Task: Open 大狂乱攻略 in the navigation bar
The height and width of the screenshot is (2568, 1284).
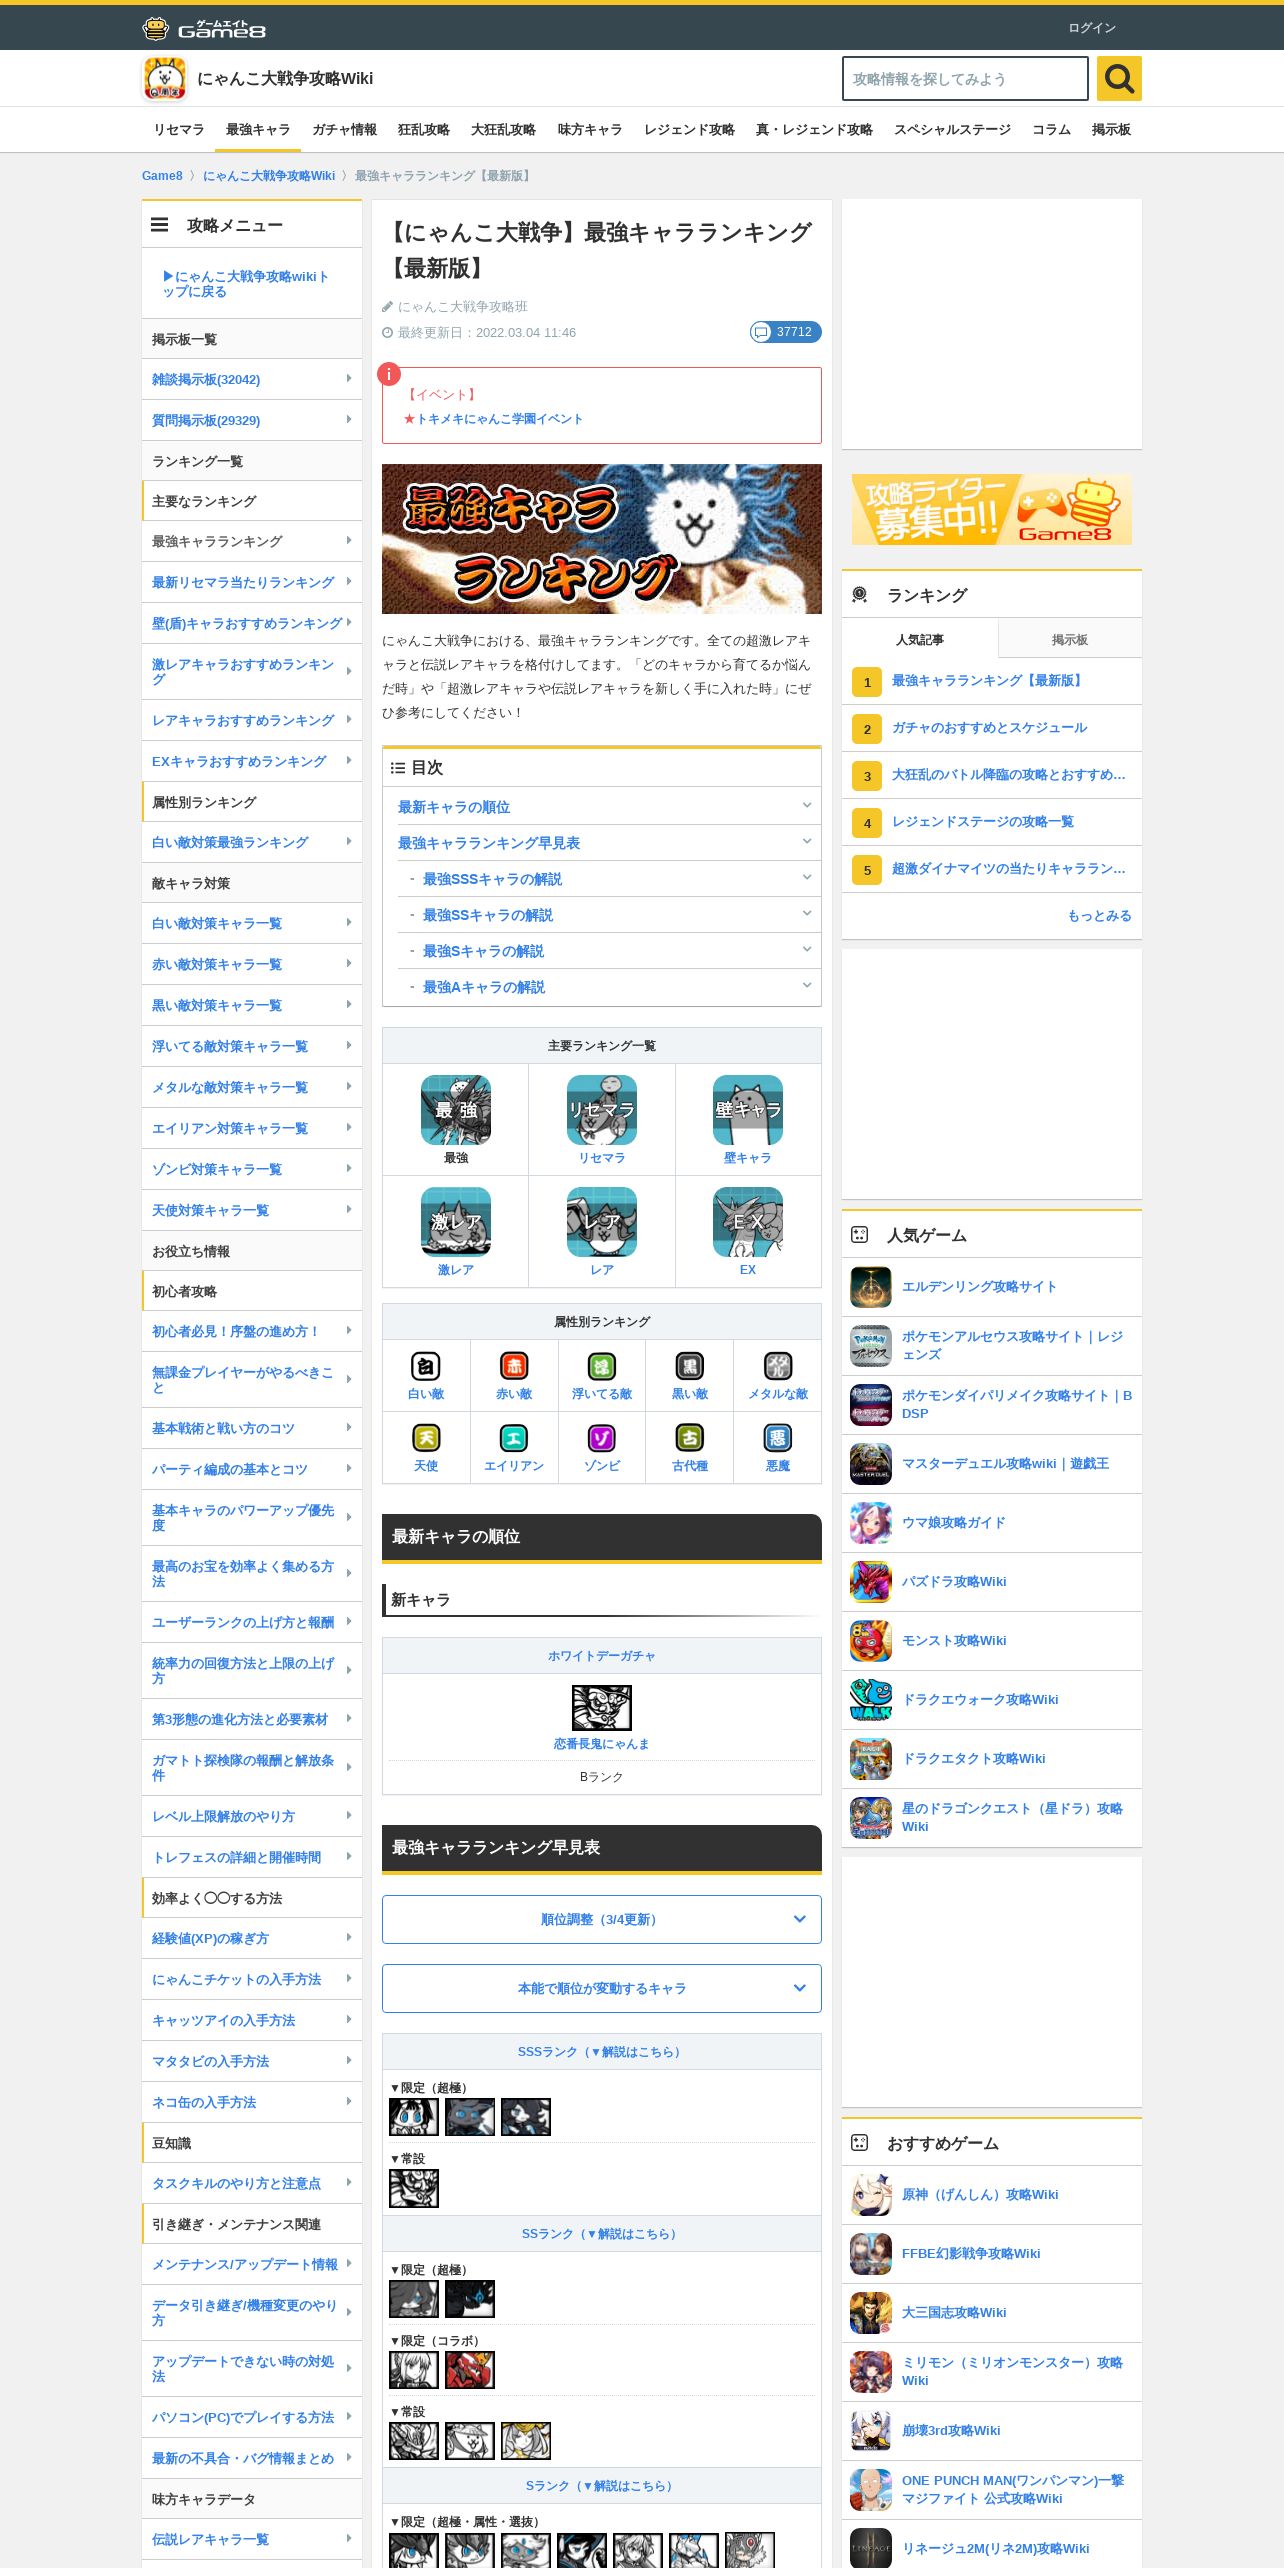Action: pyautogui.click(x=503, y=130)
